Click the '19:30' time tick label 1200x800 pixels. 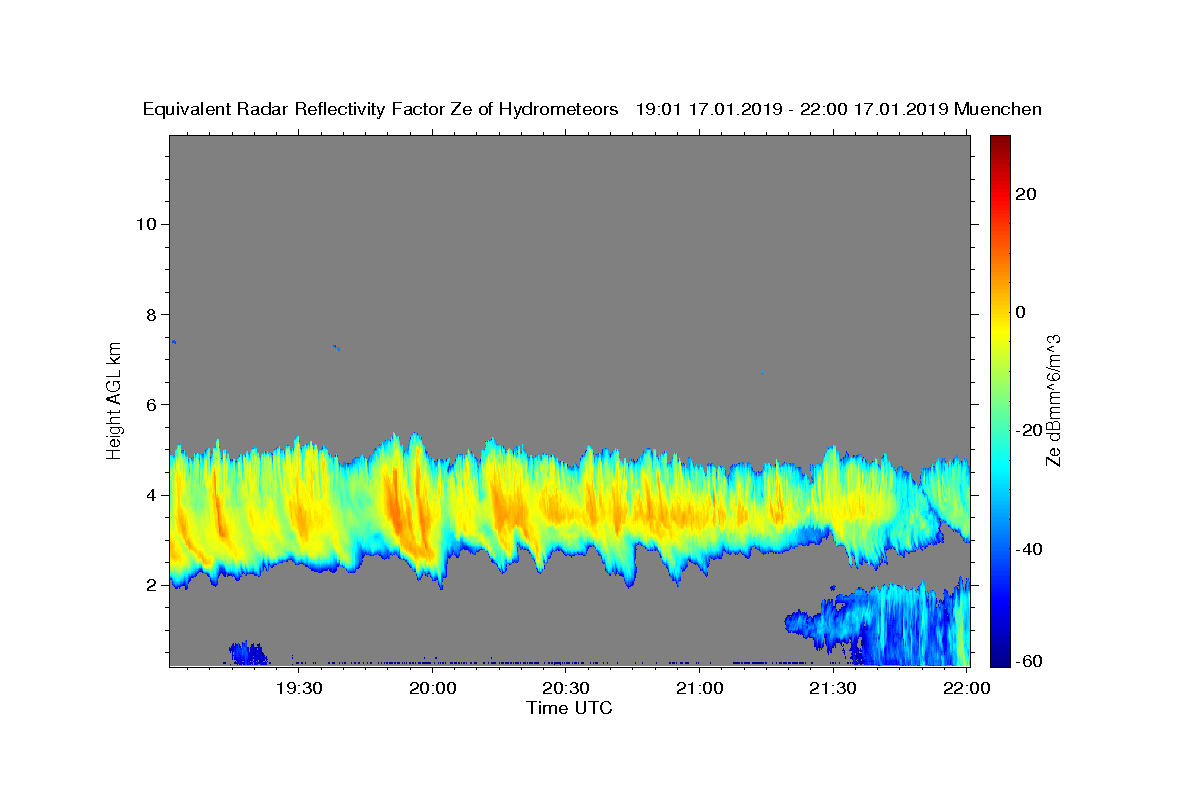[298, 688]
